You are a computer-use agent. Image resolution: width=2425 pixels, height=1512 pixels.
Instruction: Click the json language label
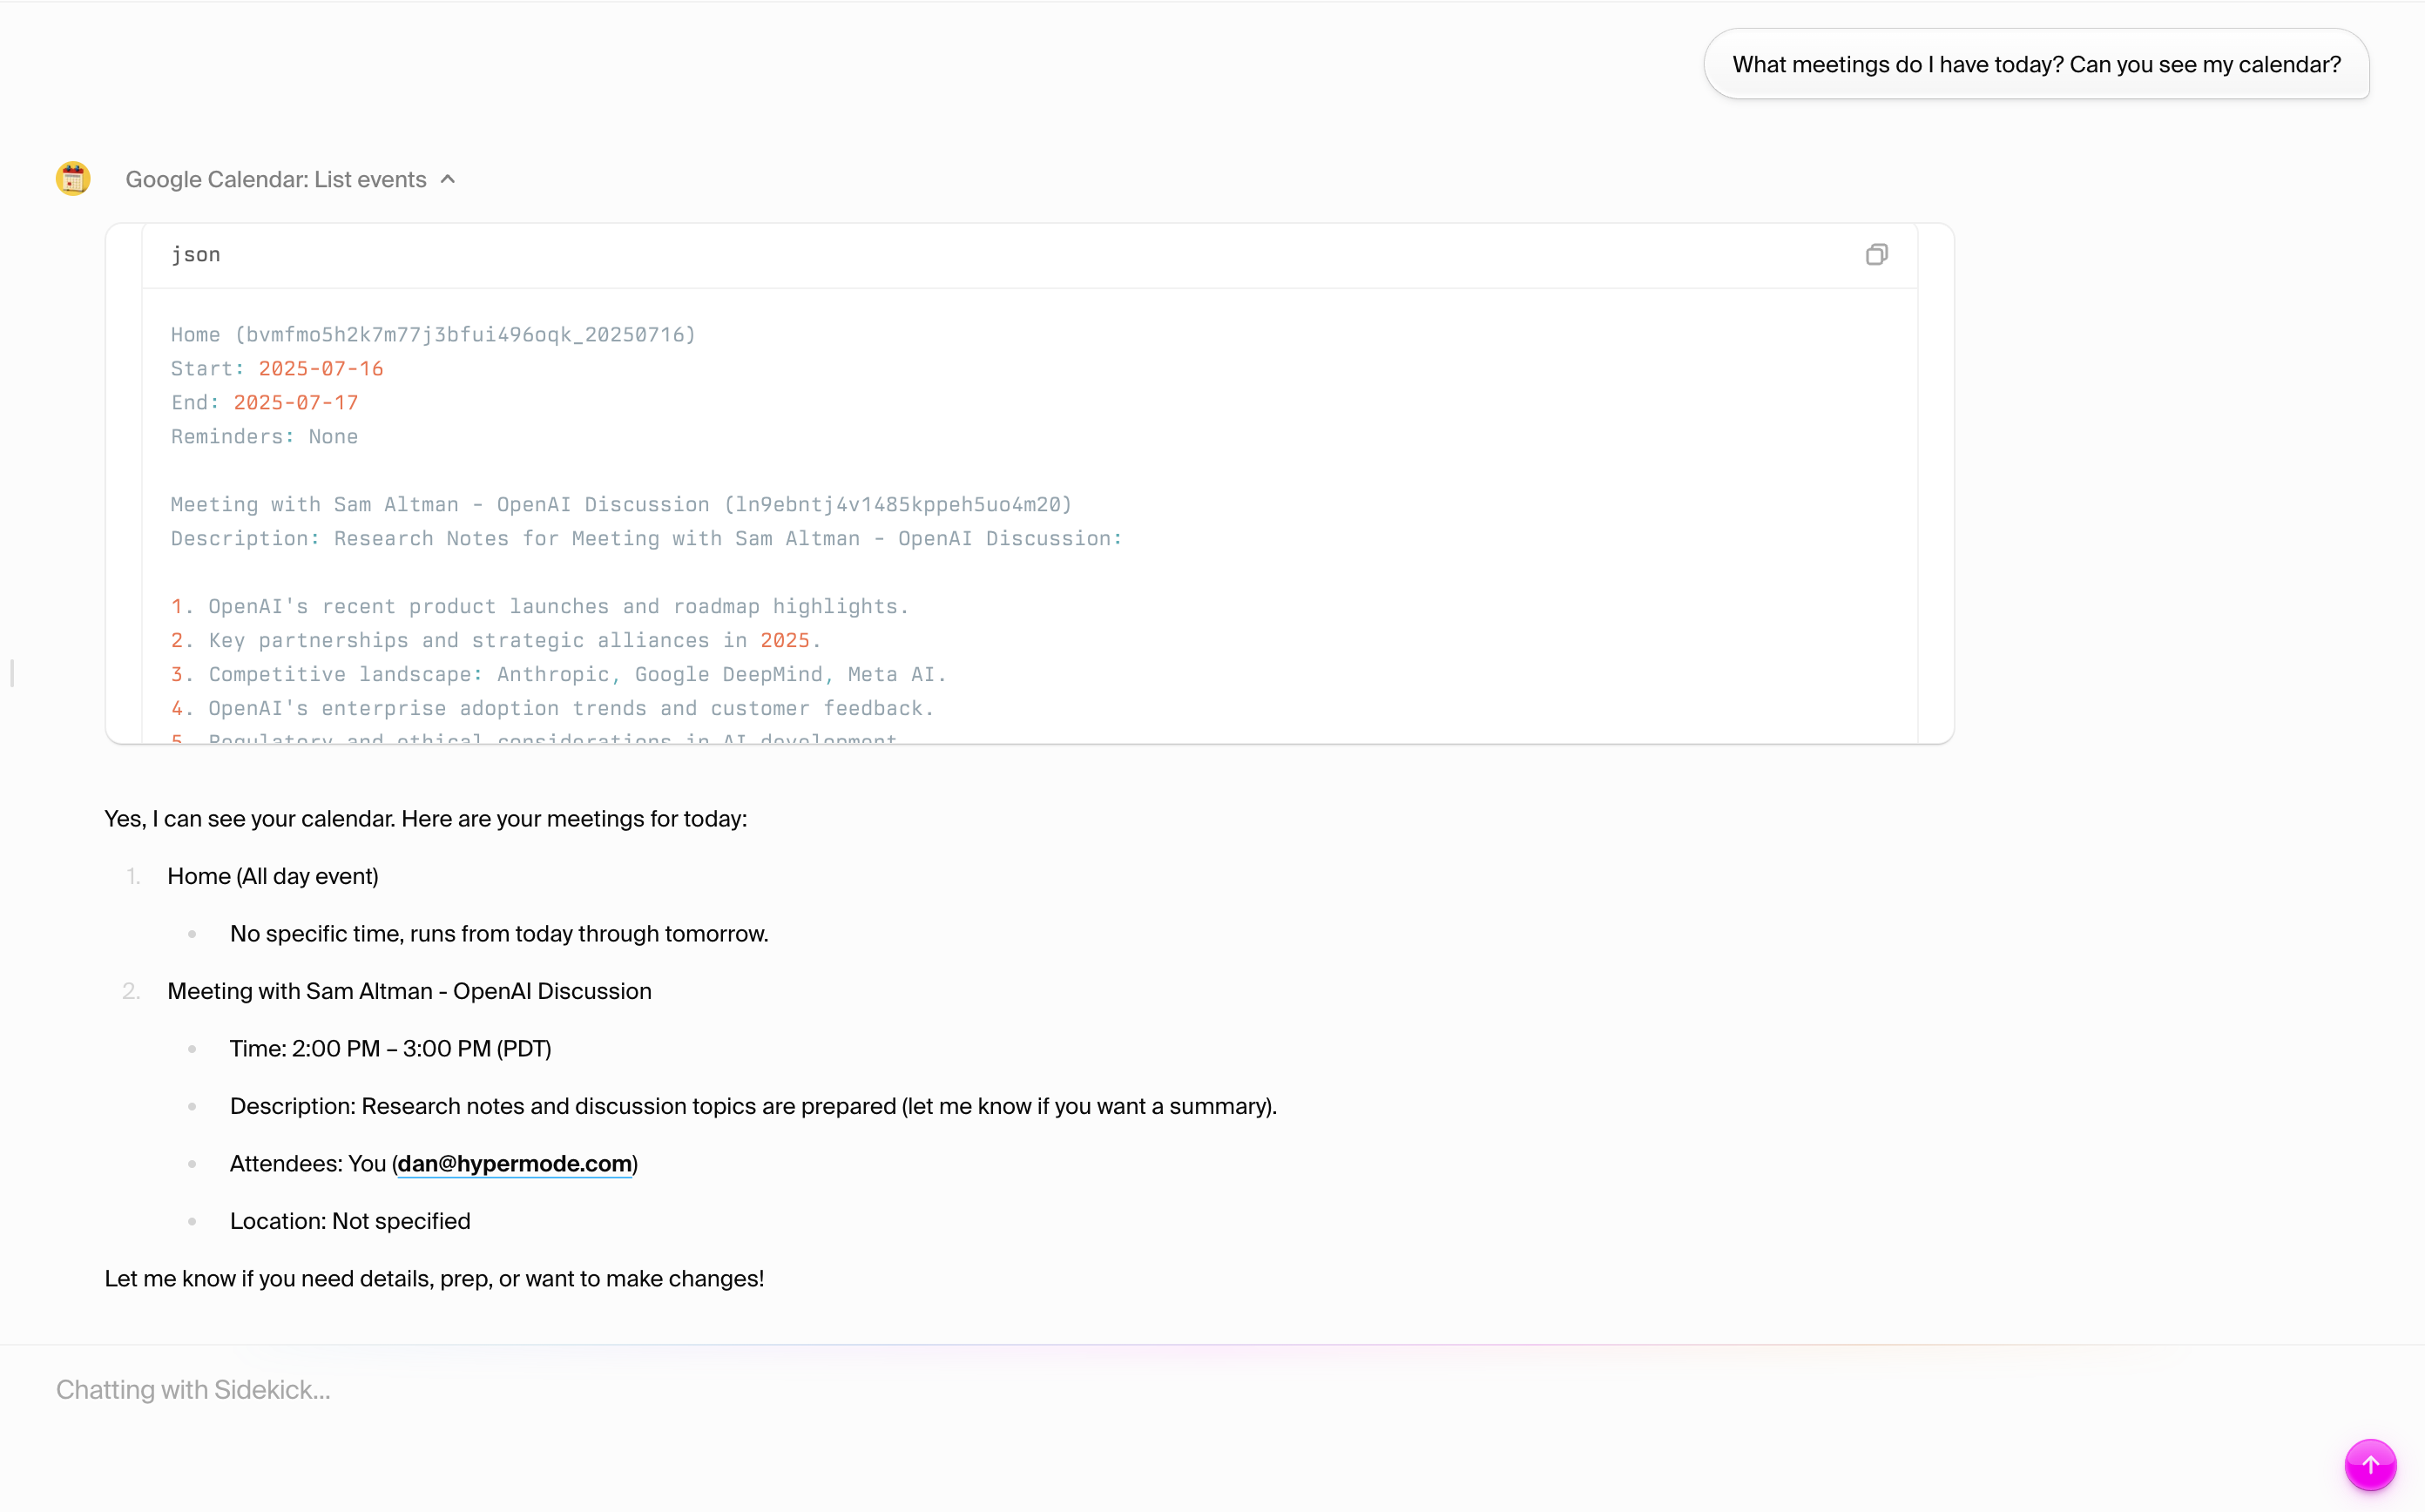tap(196, 255)
